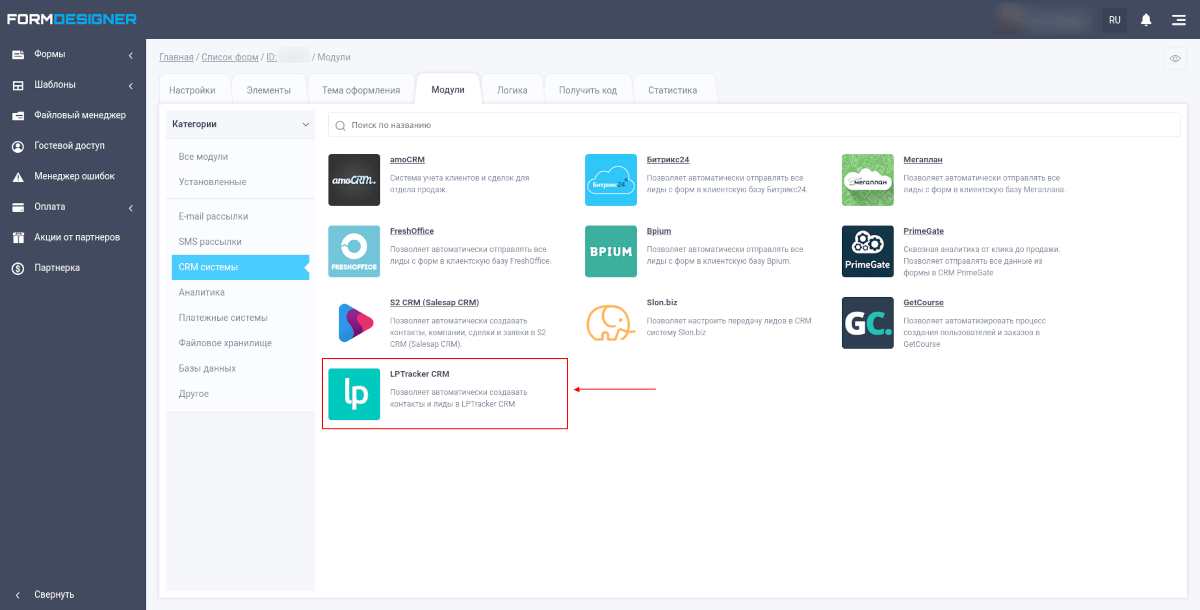Select the LPTracker CRM logo
The height and width of the screenshot is (610, 1200).
coord(354,394)
